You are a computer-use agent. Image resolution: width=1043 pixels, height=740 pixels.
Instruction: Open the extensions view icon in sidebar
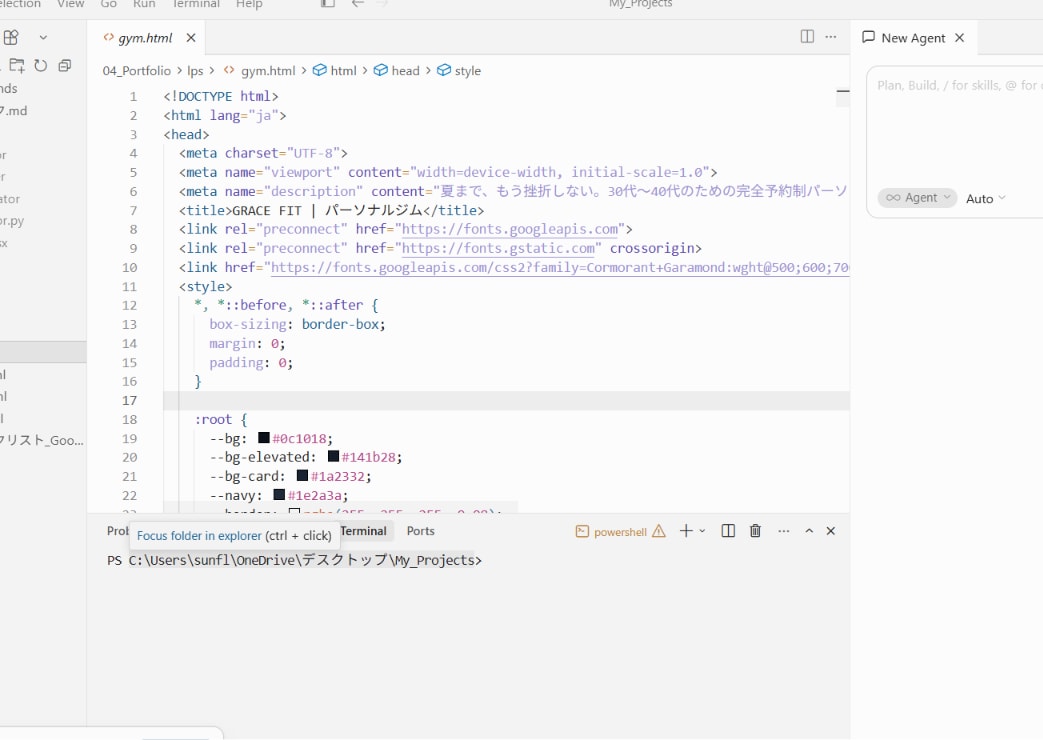tap(11, 37)
